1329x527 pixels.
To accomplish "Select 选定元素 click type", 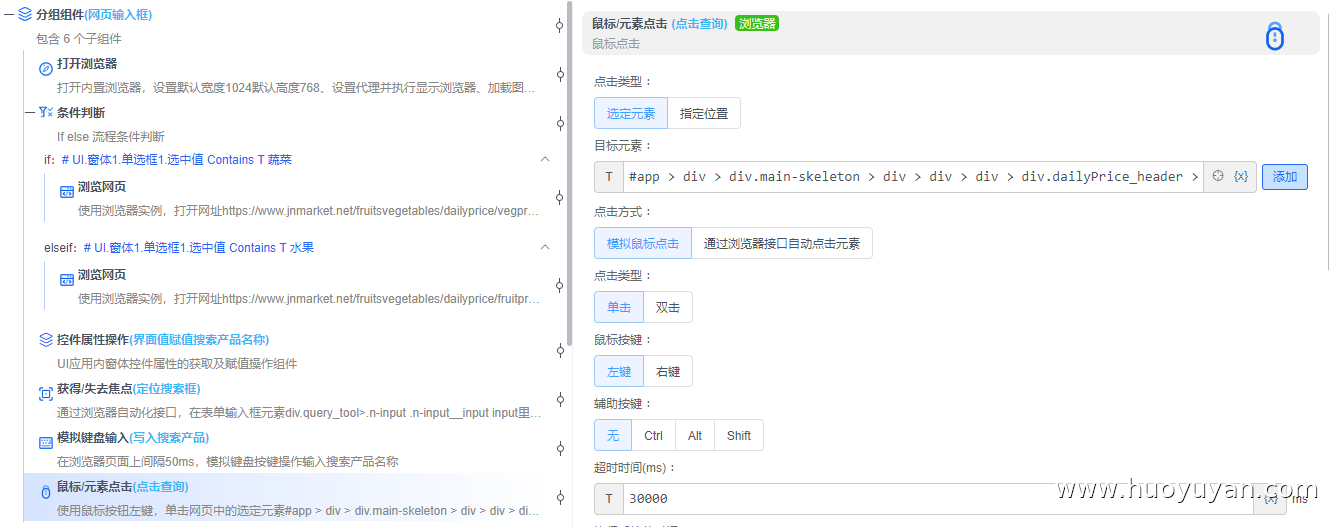I will pyautogui.click(x=631, y=113).
